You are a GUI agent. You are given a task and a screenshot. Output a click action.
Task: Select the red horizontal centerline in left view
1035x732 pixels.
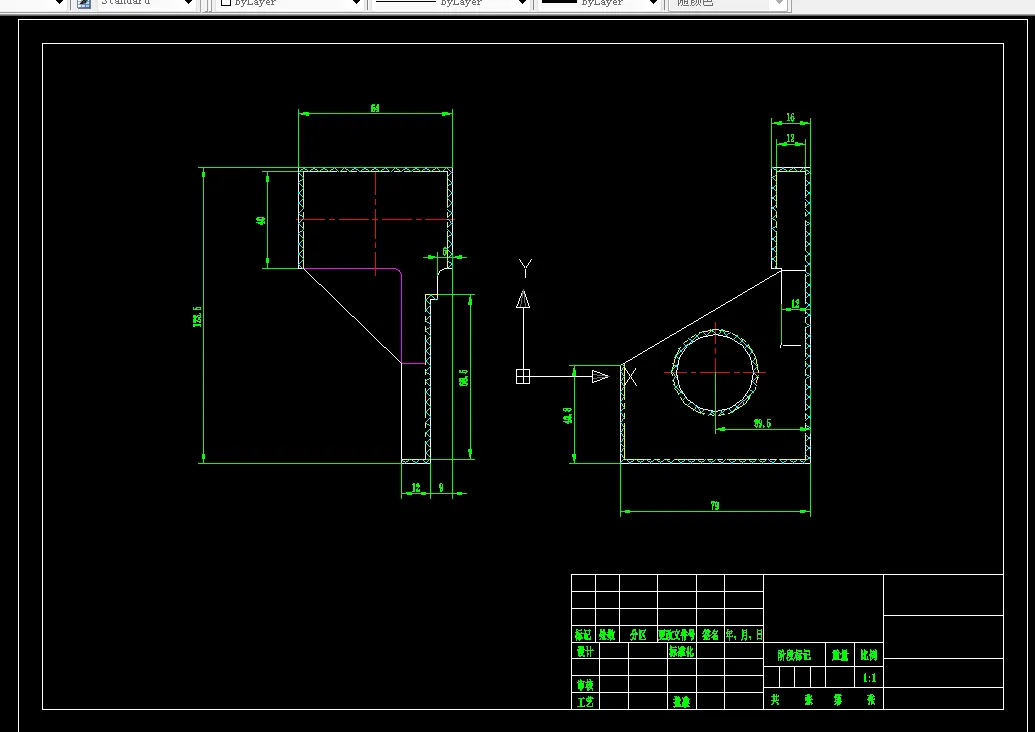coord(375,219)
